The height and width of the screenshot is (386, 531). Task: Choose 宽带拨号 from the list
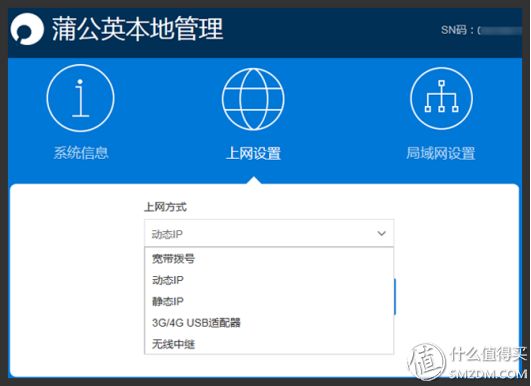click(269, 259)
